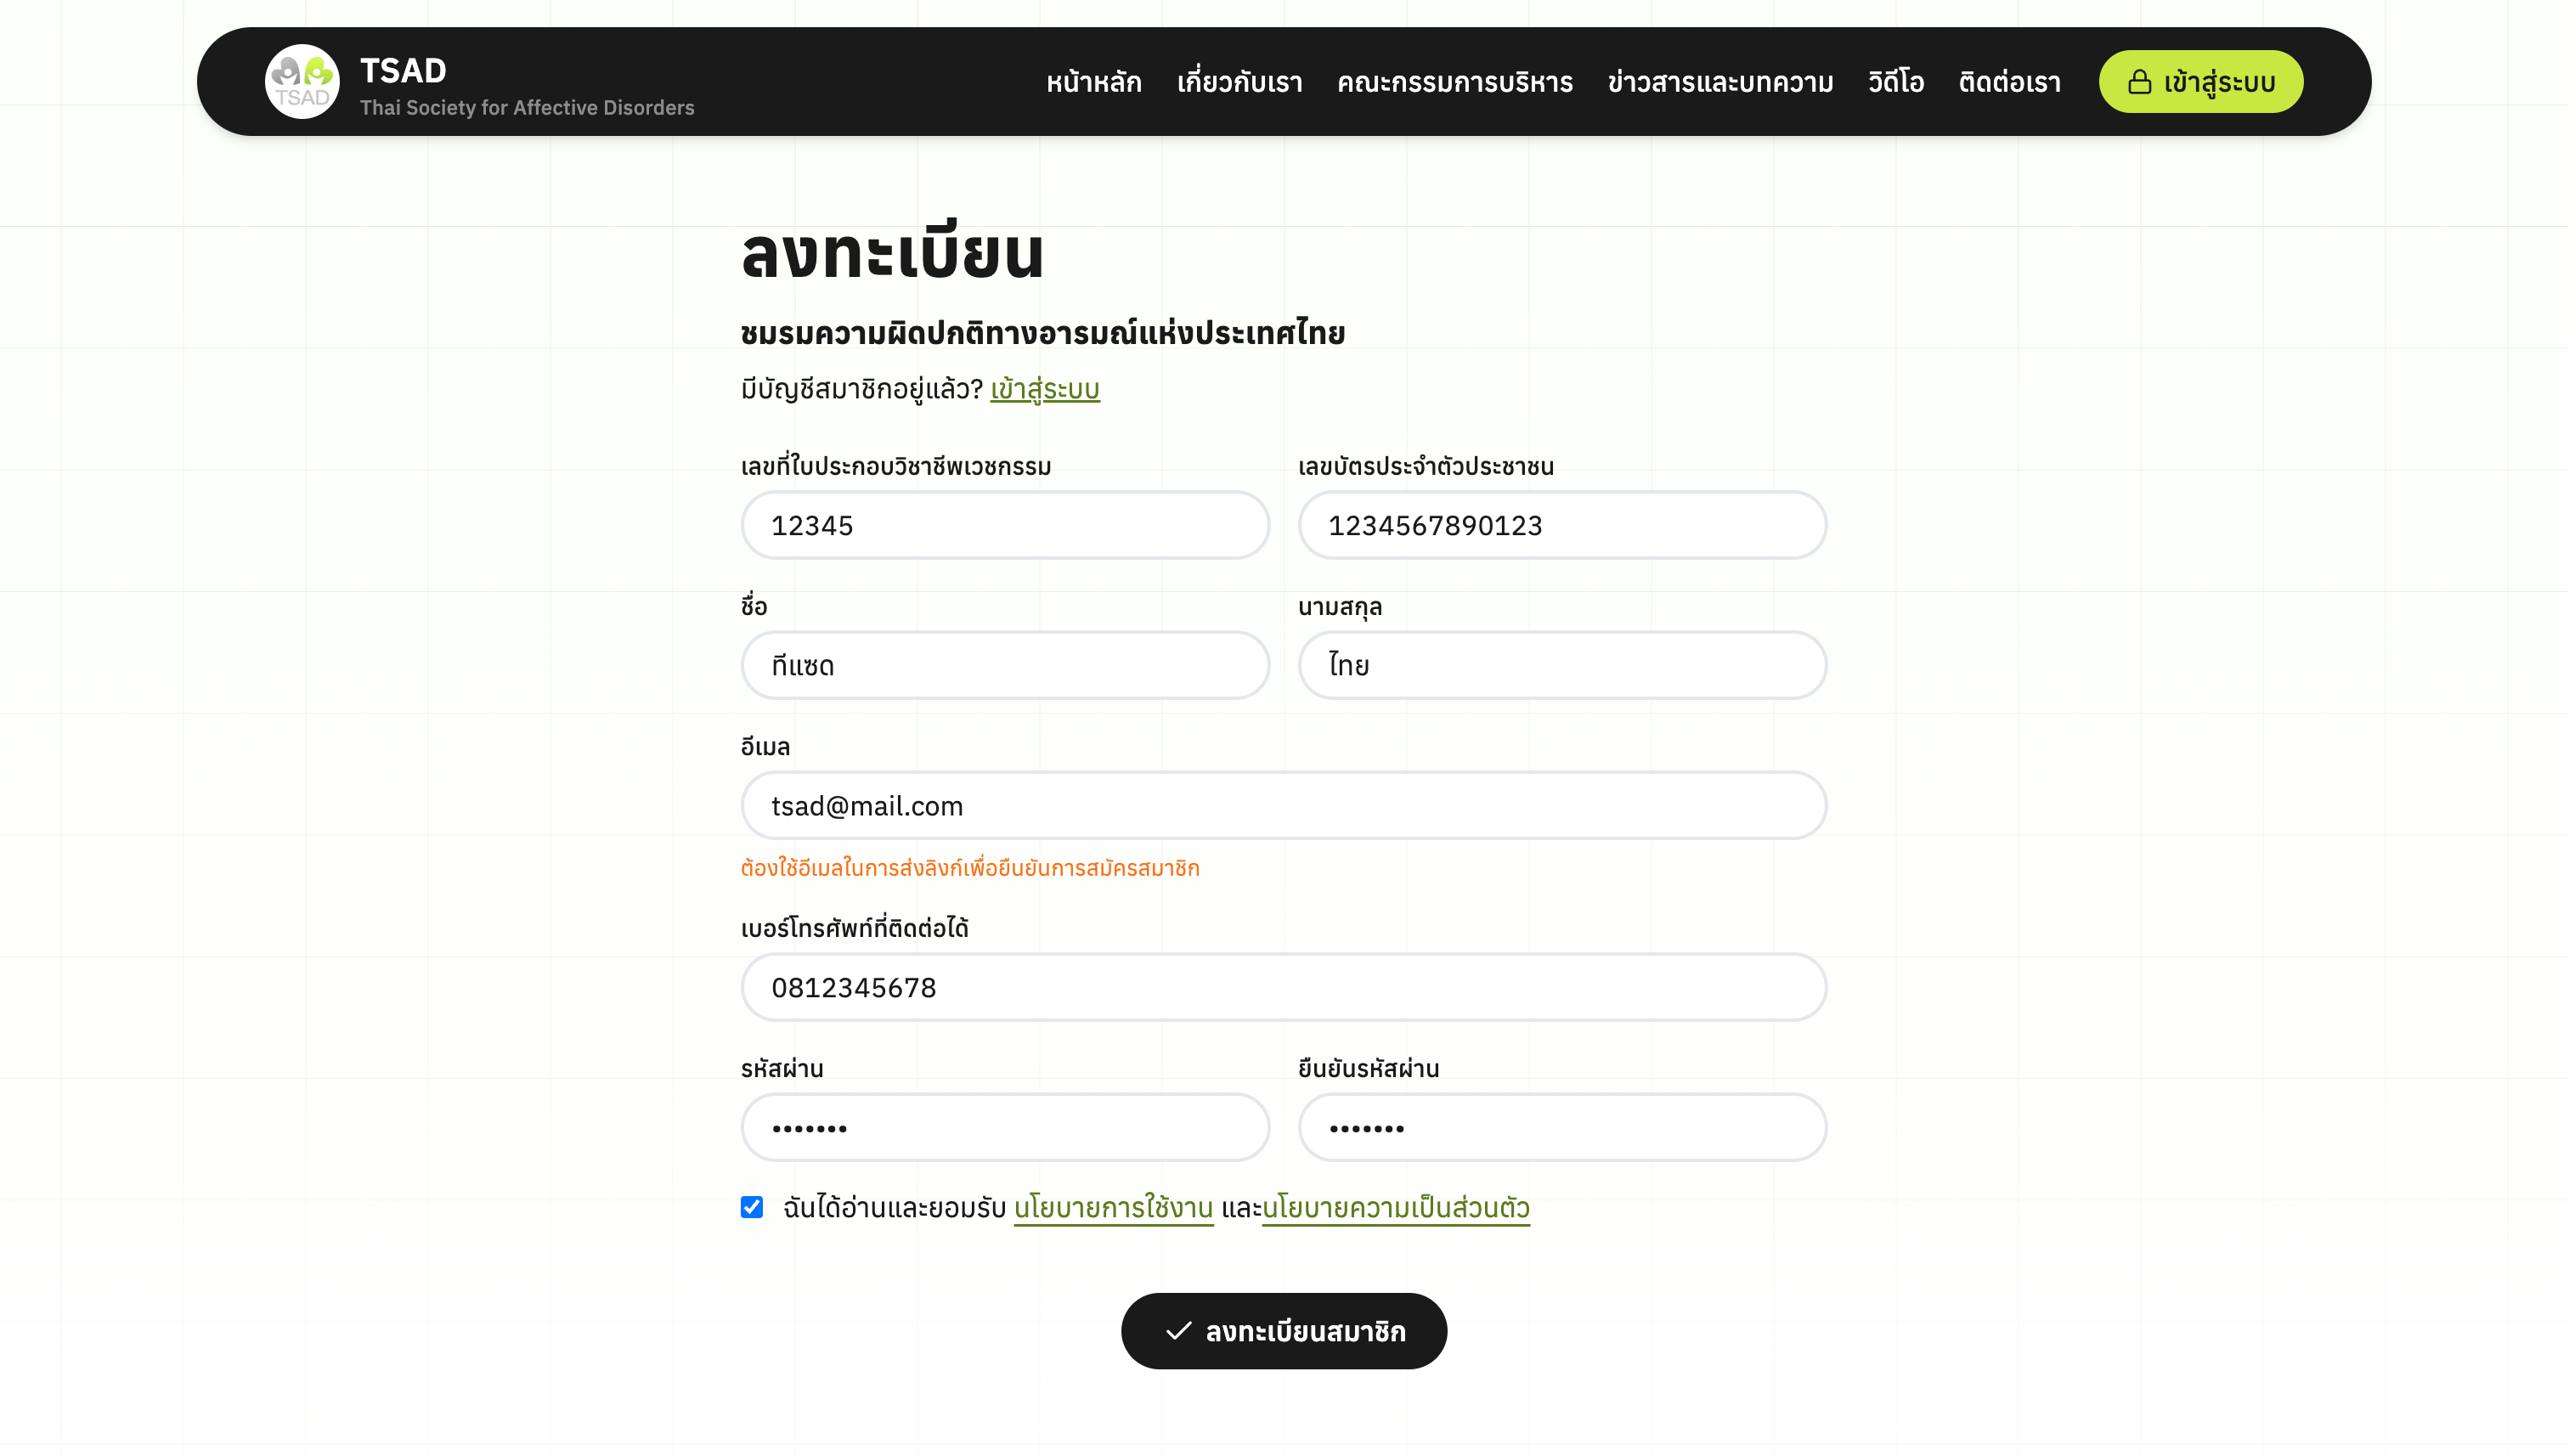Click the lock icon in login button
The image size is (2569, 1456).
pyautogui.click(x=2138, y=82)
